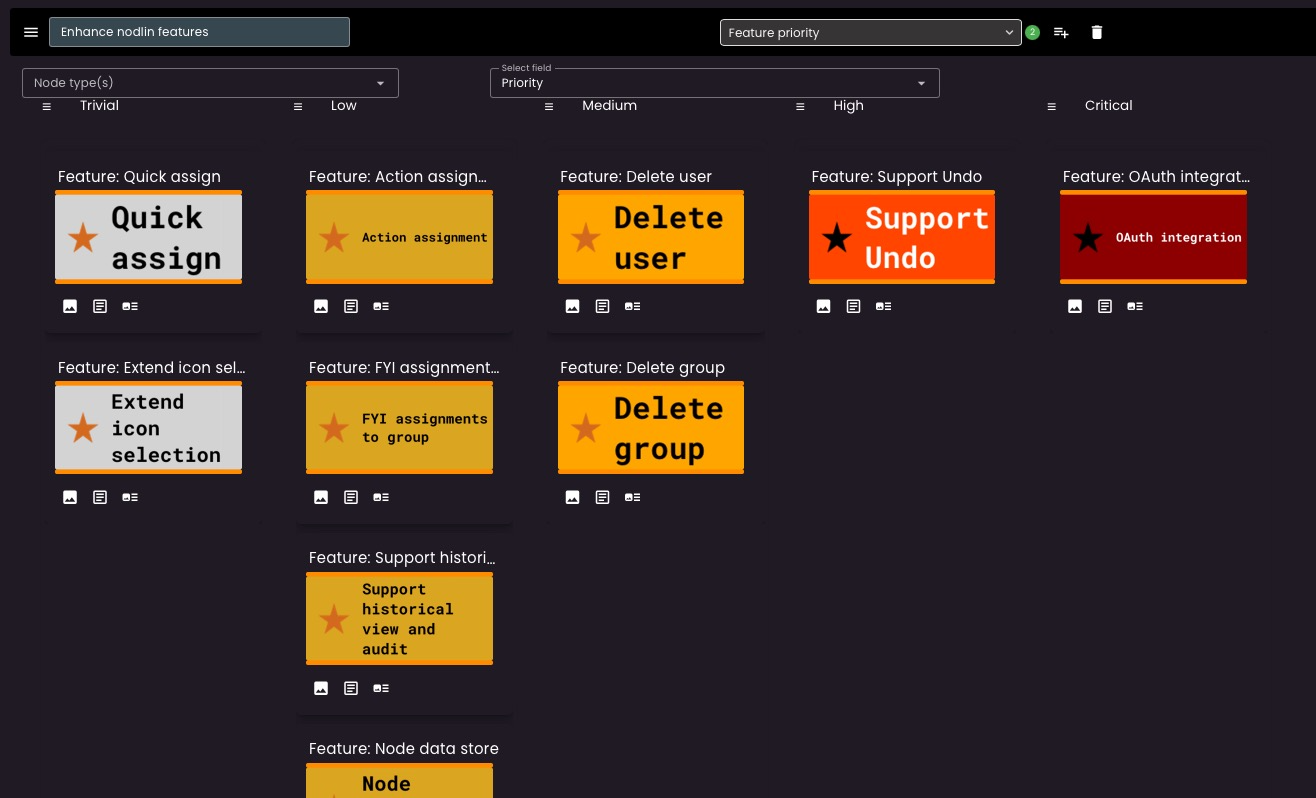Open the hamburger menu at top left
The height and width of the screenshot is (798, 1316).
[x=31, y=32]
